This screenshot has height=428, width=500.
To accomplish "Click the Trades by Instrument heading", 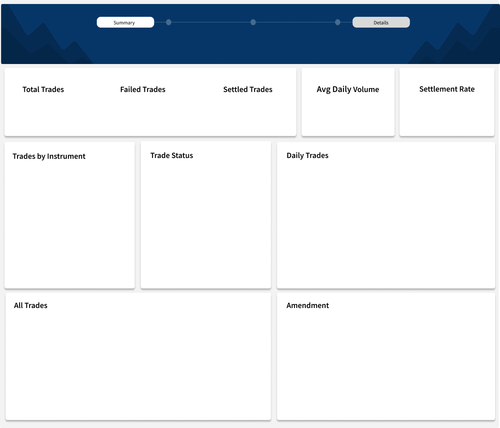I will 49,156.
